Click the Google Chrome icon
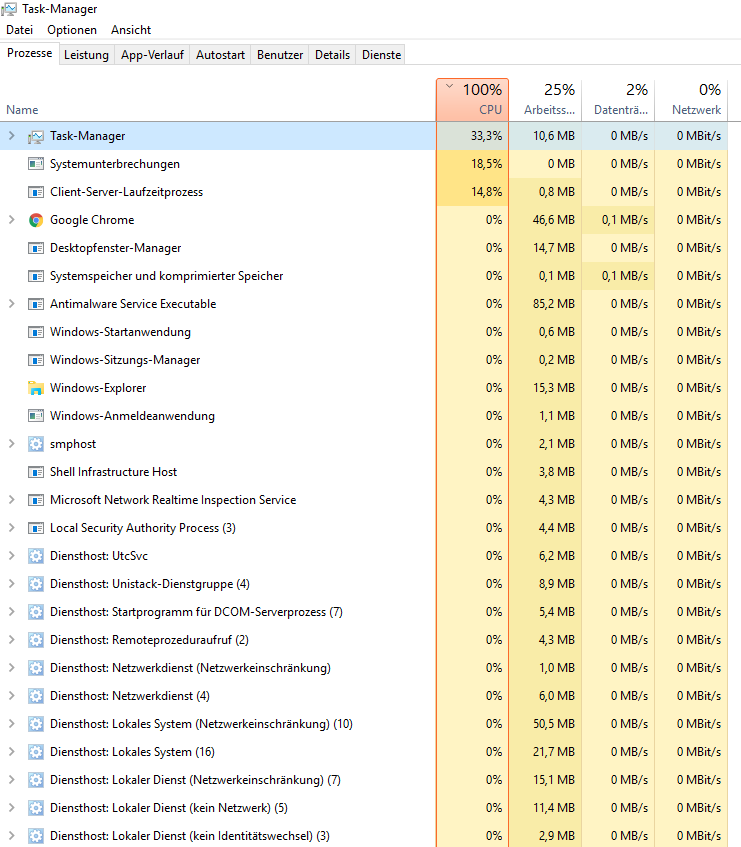 (36, 220)
